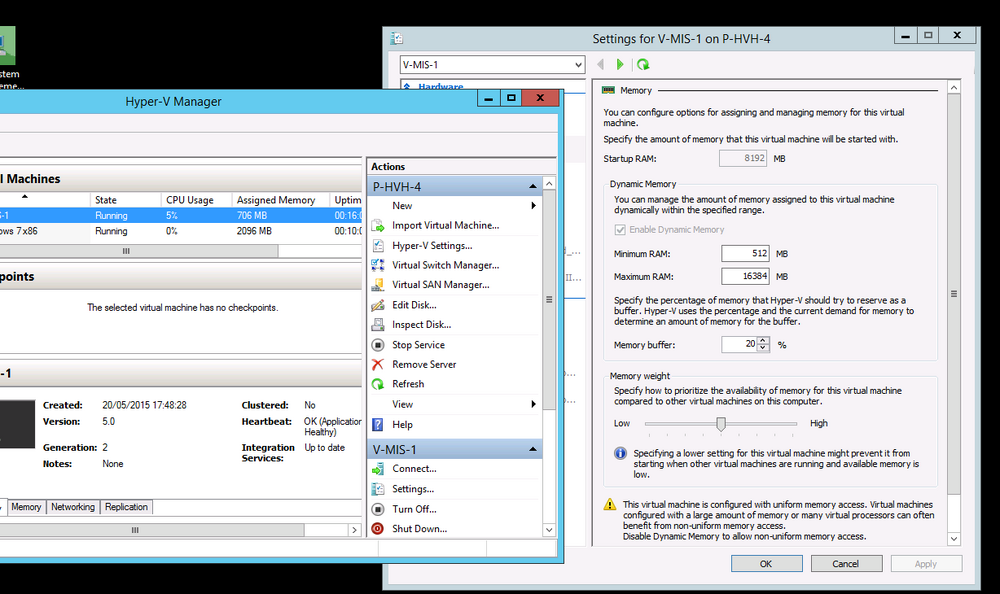Click the green Refresh icon in Actions
Viewport: 1000px width, 594px height.
(x=378, y=384)
